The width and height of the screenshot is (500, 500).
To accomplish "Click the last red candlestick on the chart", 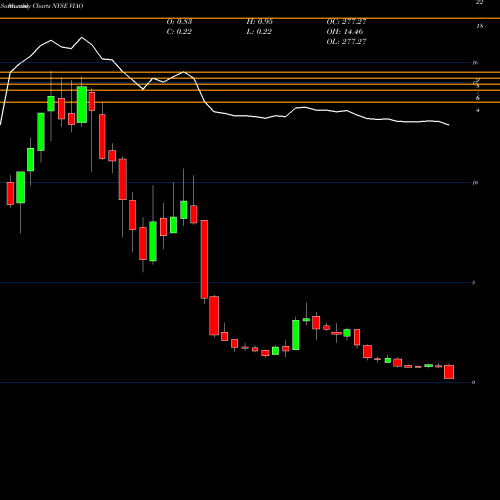I will click(449, 372).
